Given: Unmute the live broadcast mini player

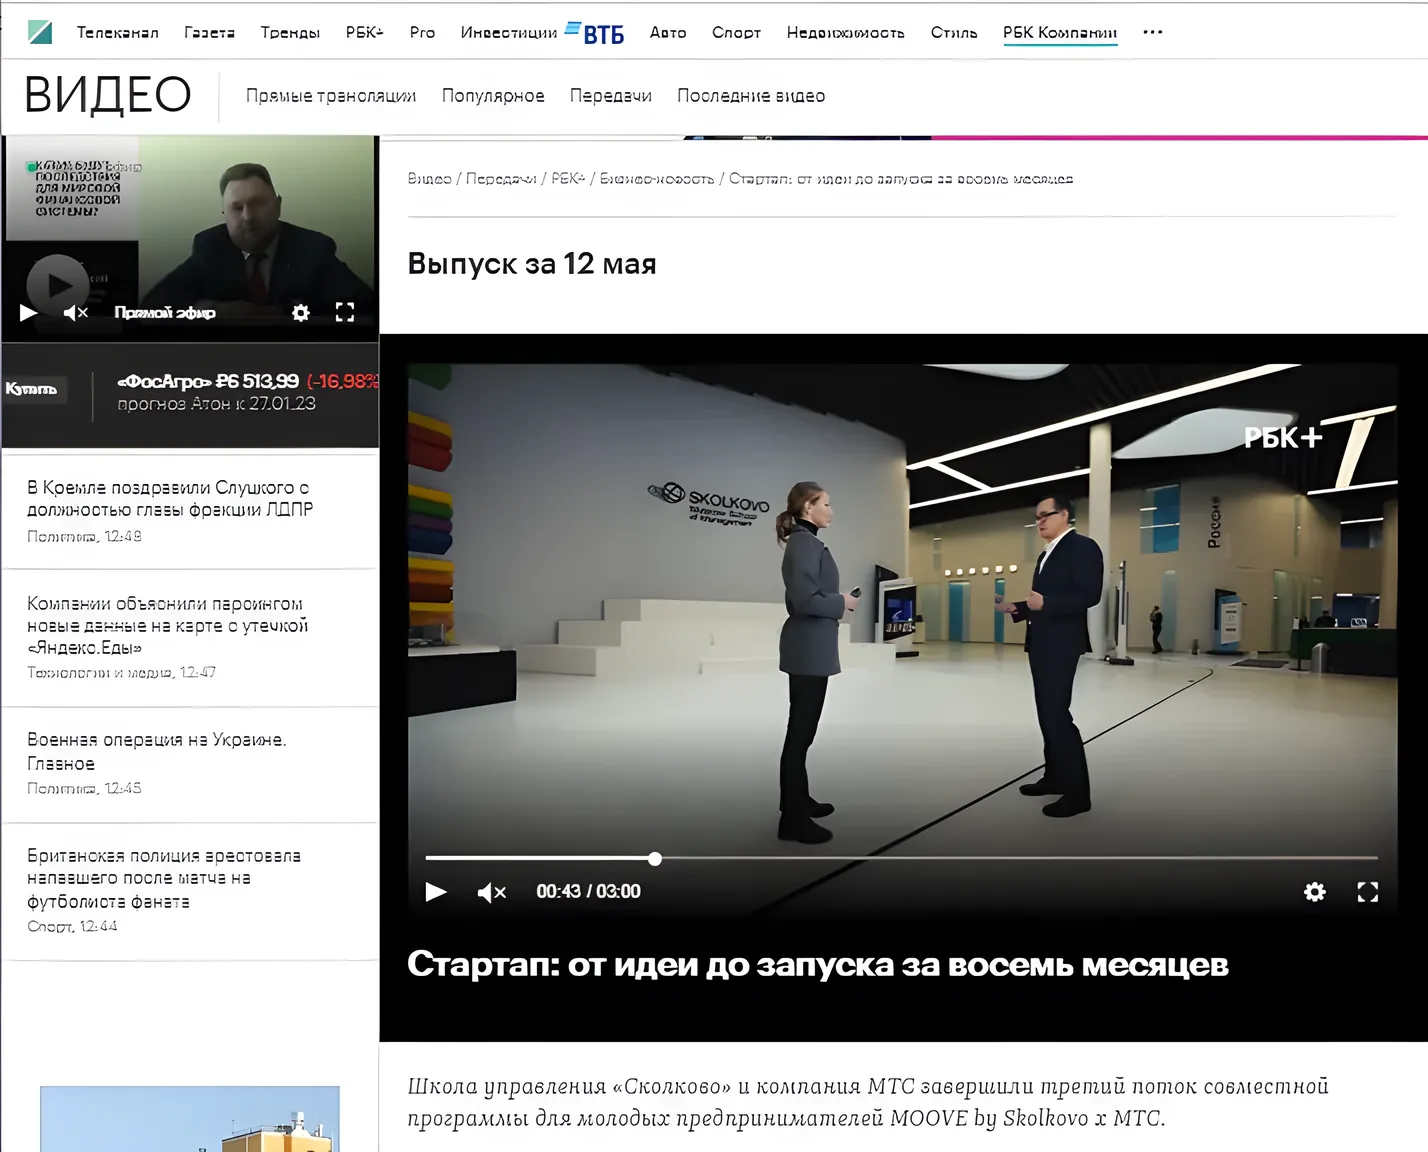Looking at the screenshot, I should [76, 313].
